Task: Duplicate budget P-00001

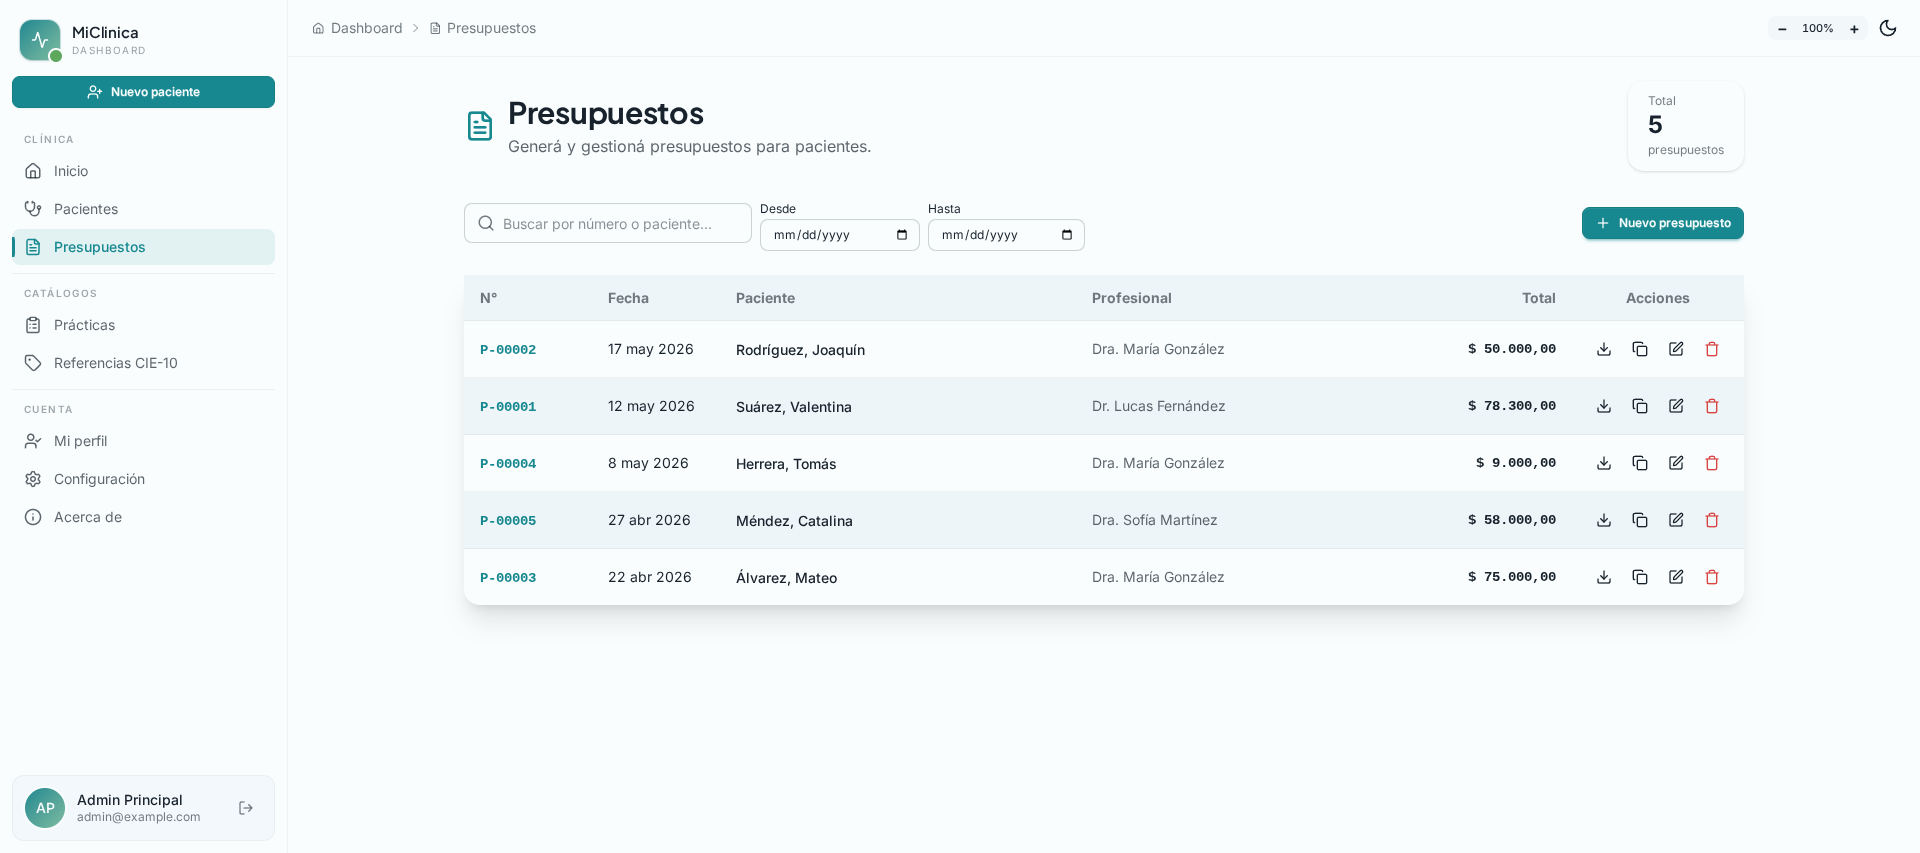Action: [x=1640, y=406]
